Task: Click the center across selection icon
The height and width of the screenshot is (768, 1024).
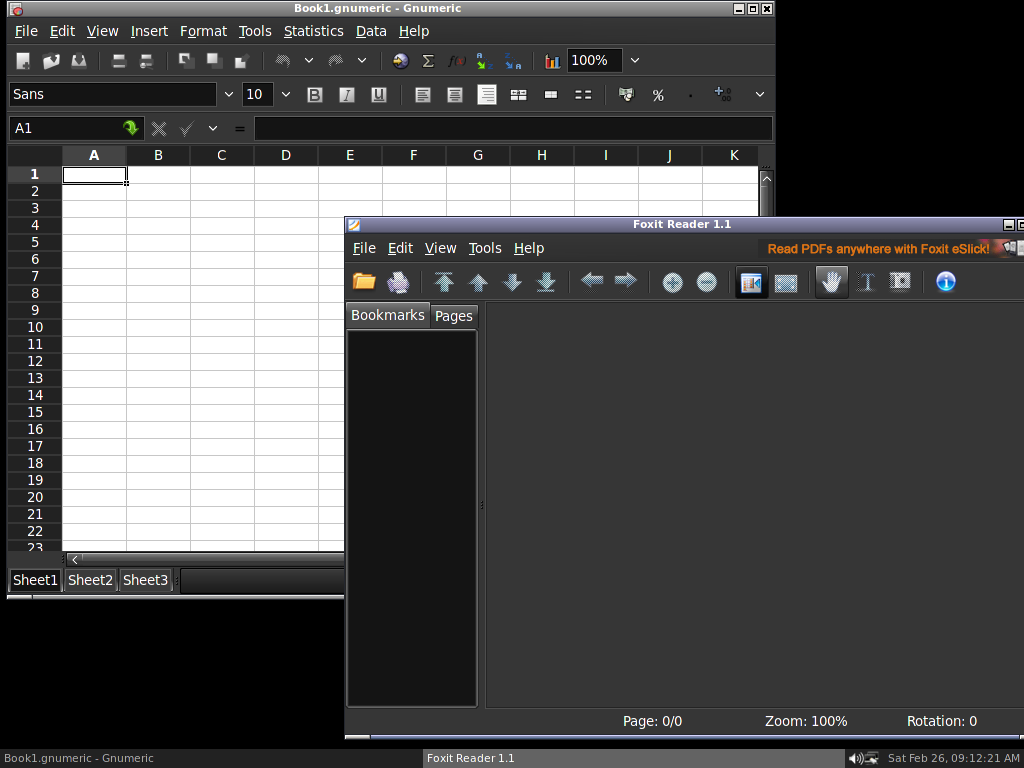Action: tap(519, 95)
